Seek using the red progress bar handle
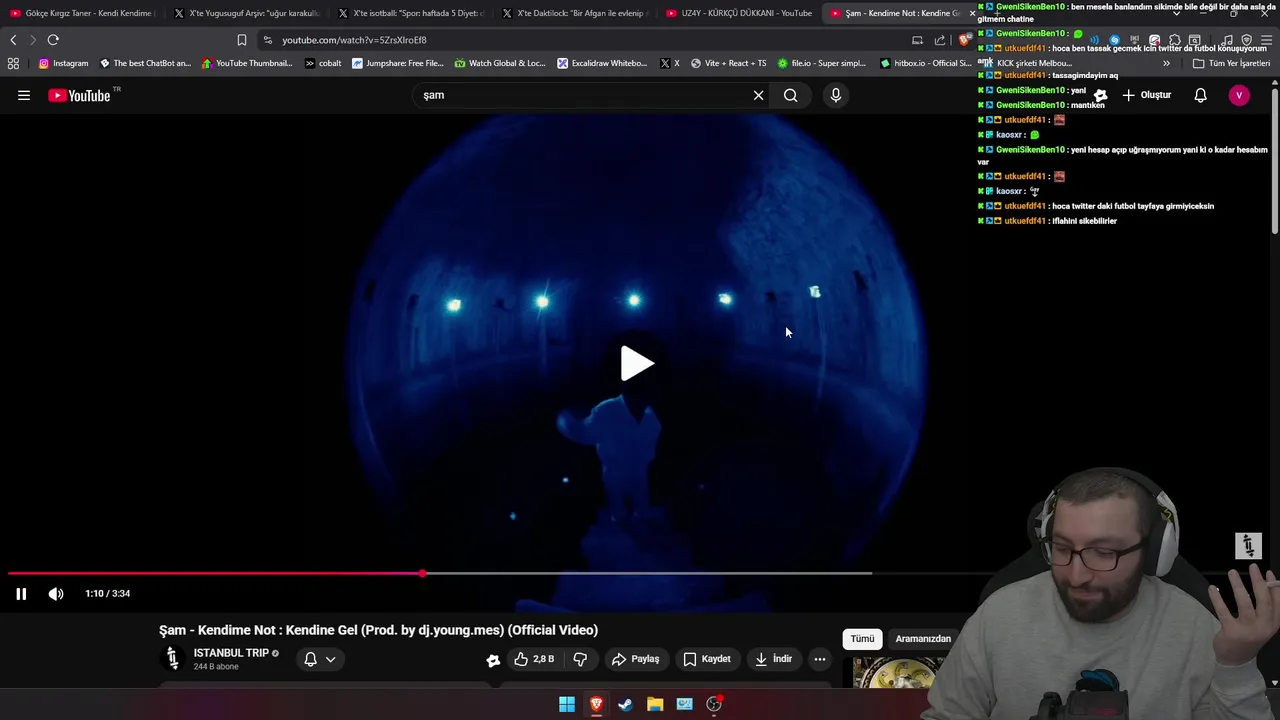Image resolution: width=1280 pixels, height=720 pixels. click(x=422, y=573)
